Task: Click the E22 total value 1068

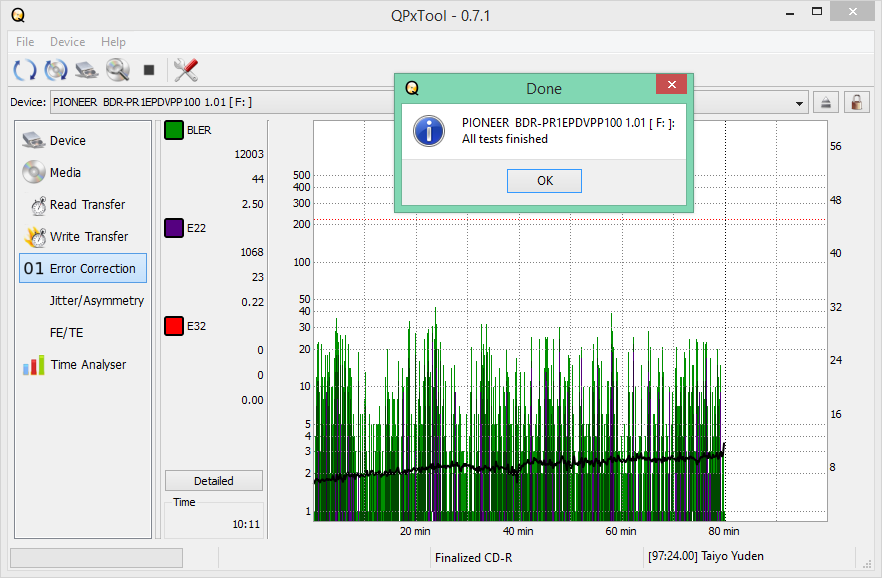Action: pyautogui.click(x=251, y=252)
